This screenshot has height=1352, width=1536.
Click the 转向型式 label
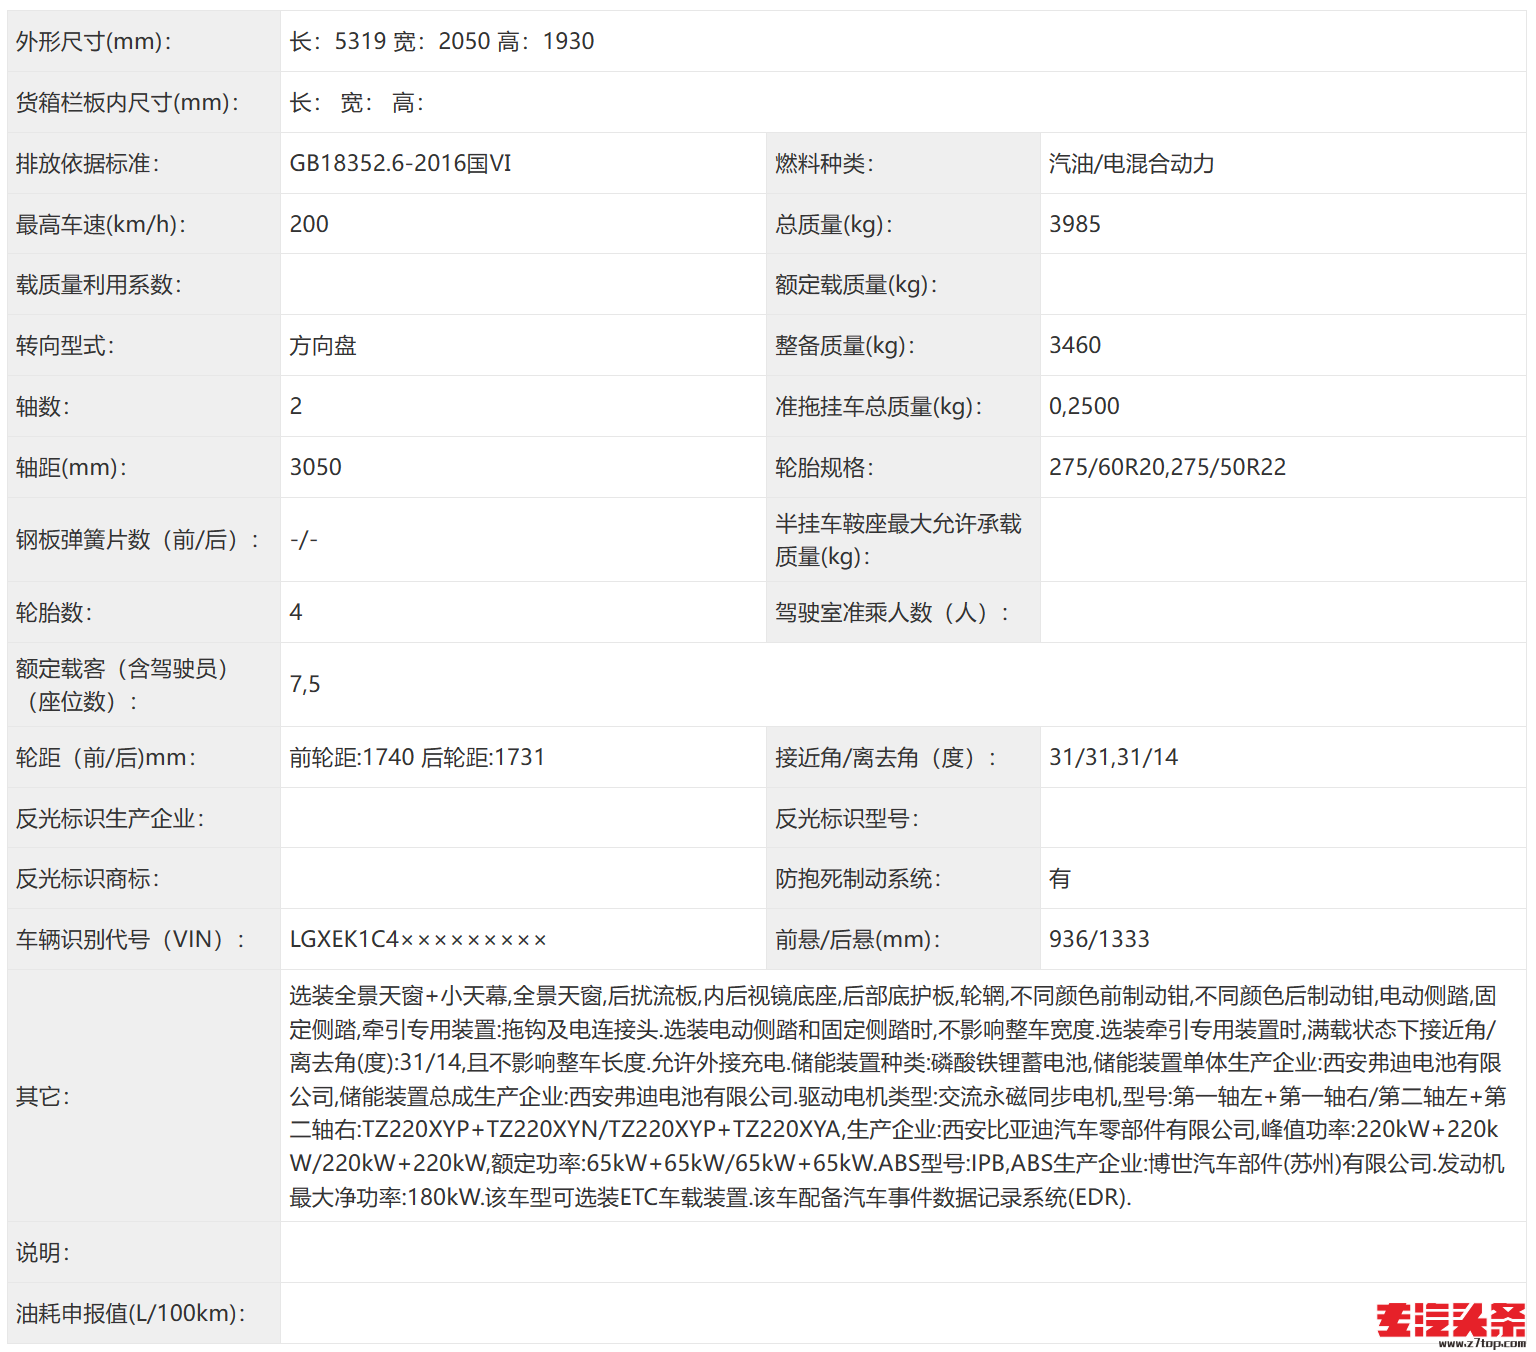65,346
